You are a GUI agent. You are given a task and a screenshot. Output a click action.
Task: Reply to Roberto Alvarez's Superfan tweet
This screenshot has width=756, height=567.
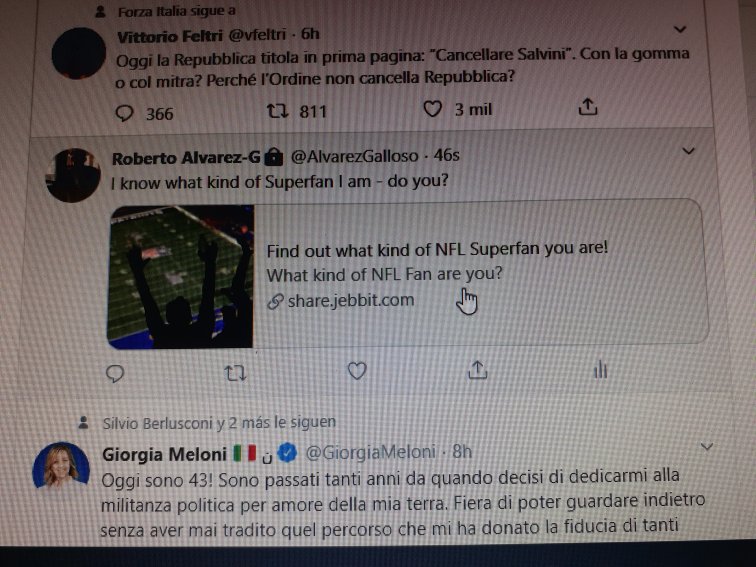(115, 373)
